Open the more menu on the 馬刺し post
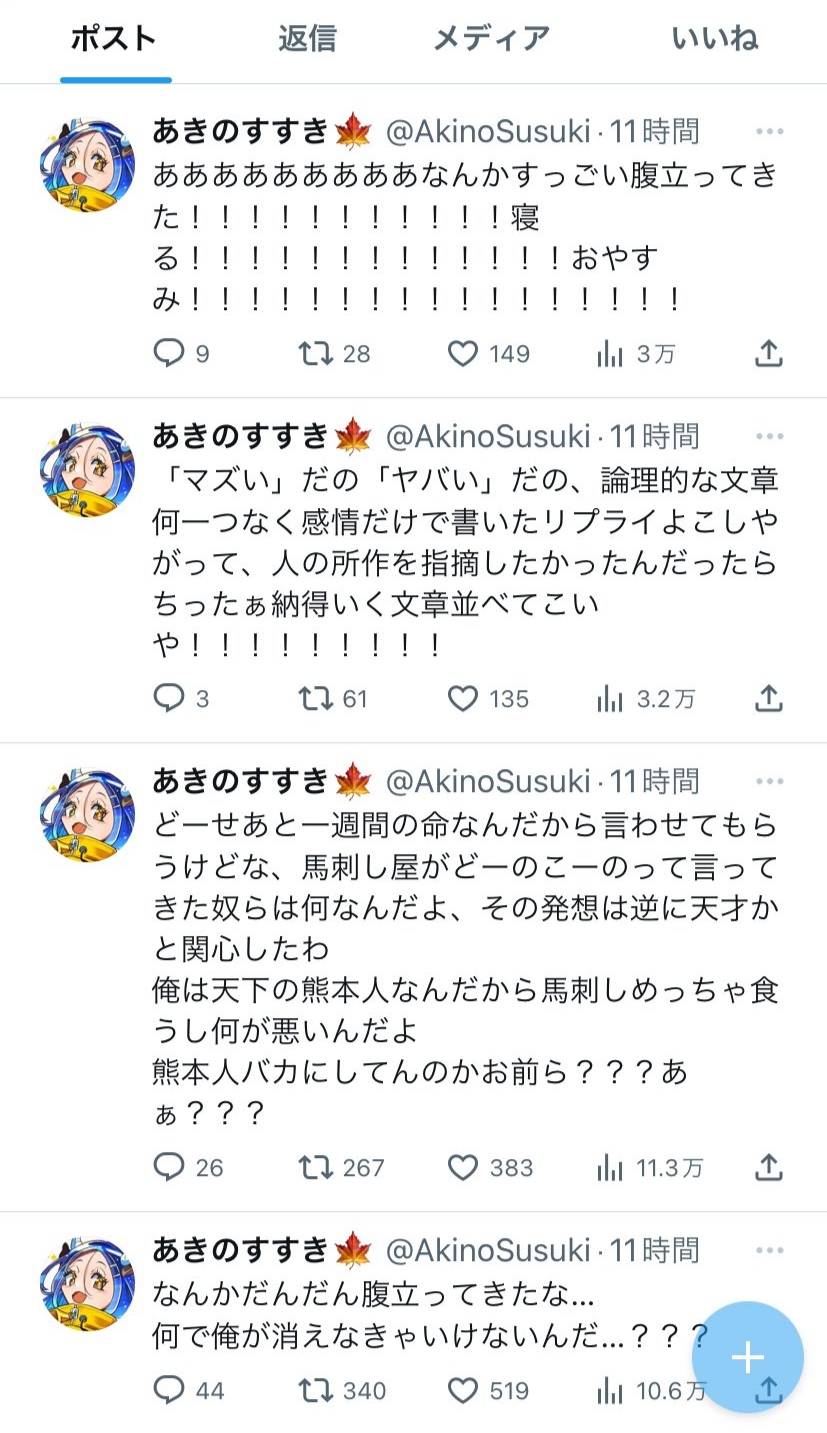 pos(769,781)
